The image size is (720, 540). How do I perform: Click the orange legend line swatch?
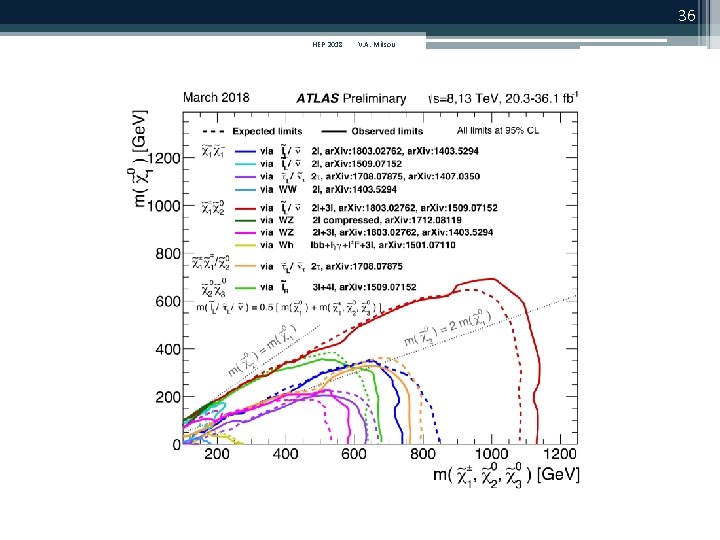pos(245,266)
